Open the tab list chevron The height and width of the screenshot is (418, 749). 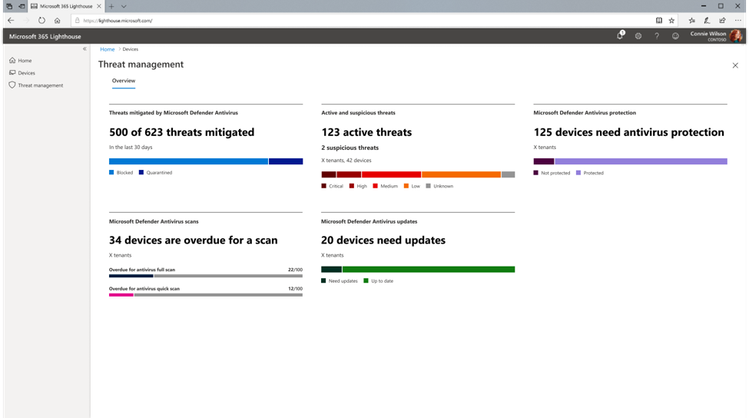tap(124, 6)
